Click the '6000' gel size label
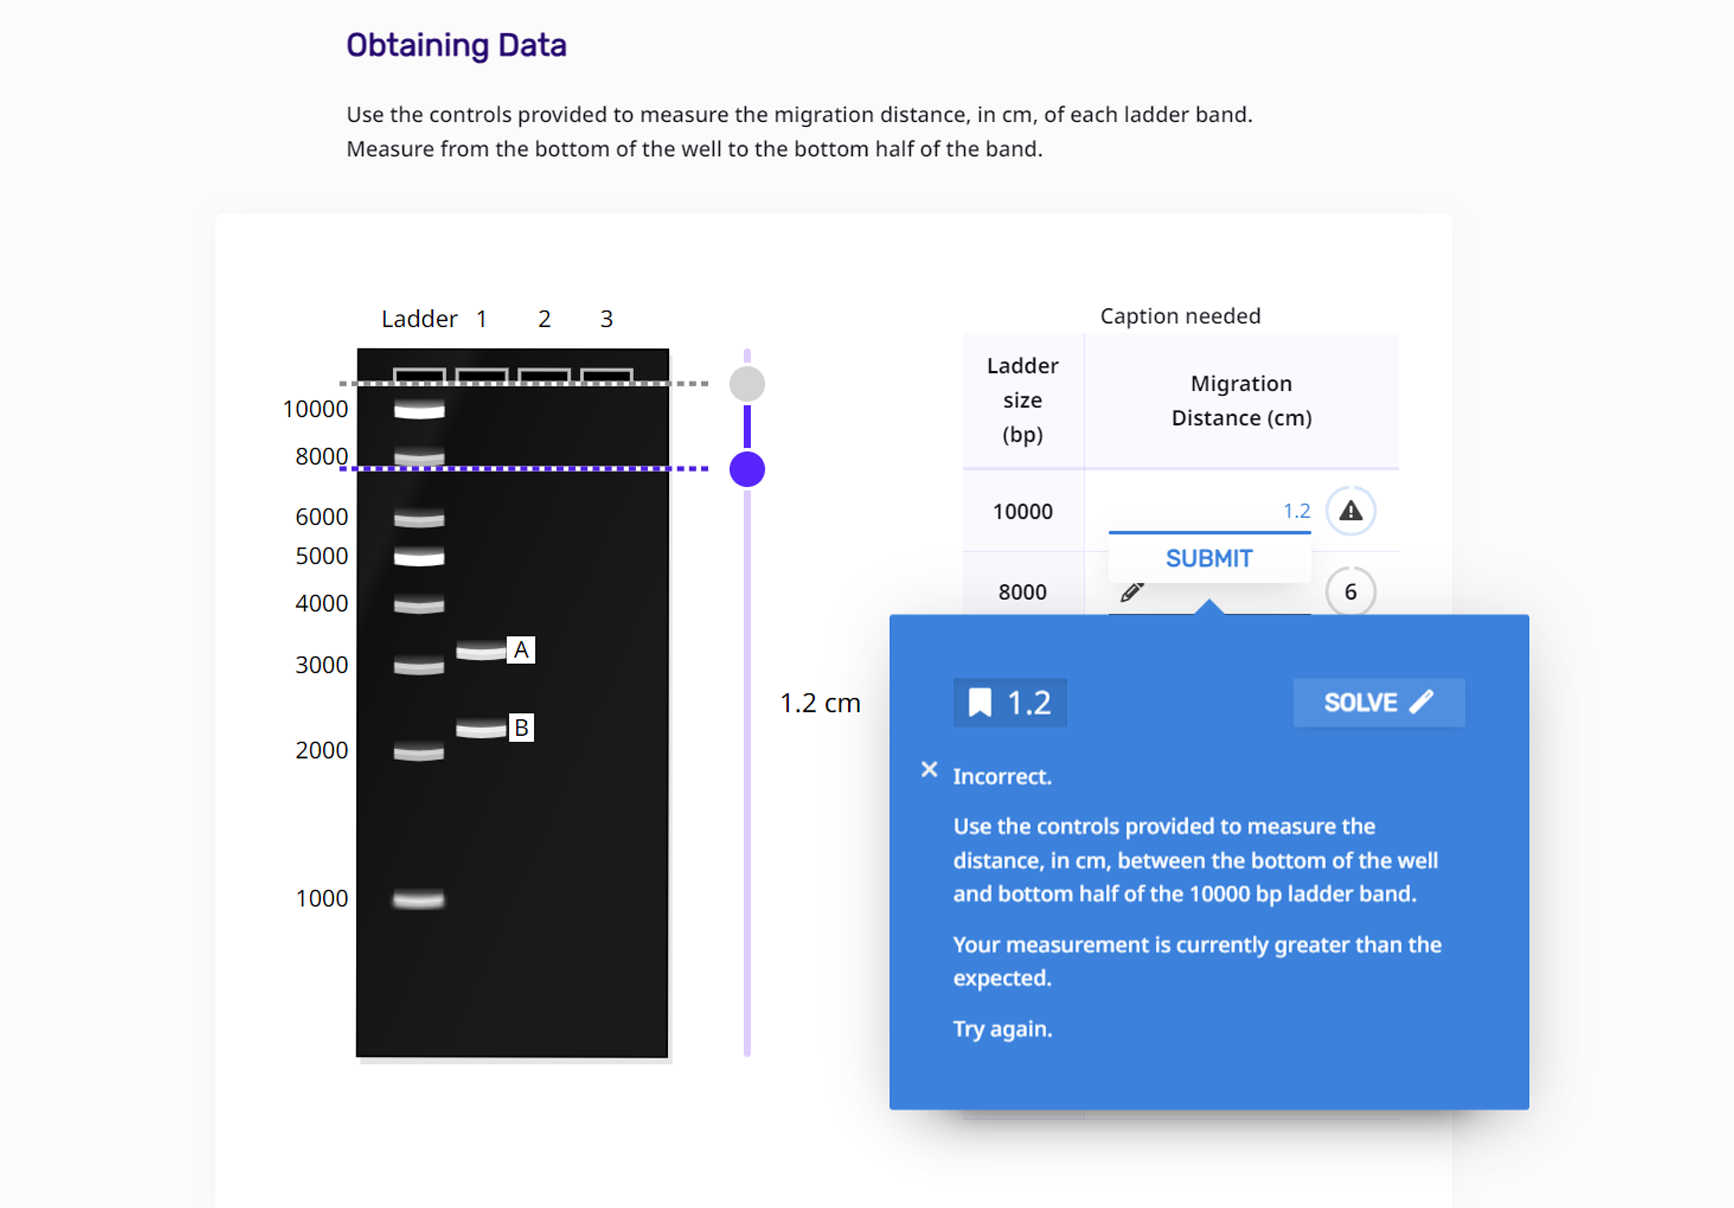The width and height of the screenshot is (1734, 1208). pos(321,517)
